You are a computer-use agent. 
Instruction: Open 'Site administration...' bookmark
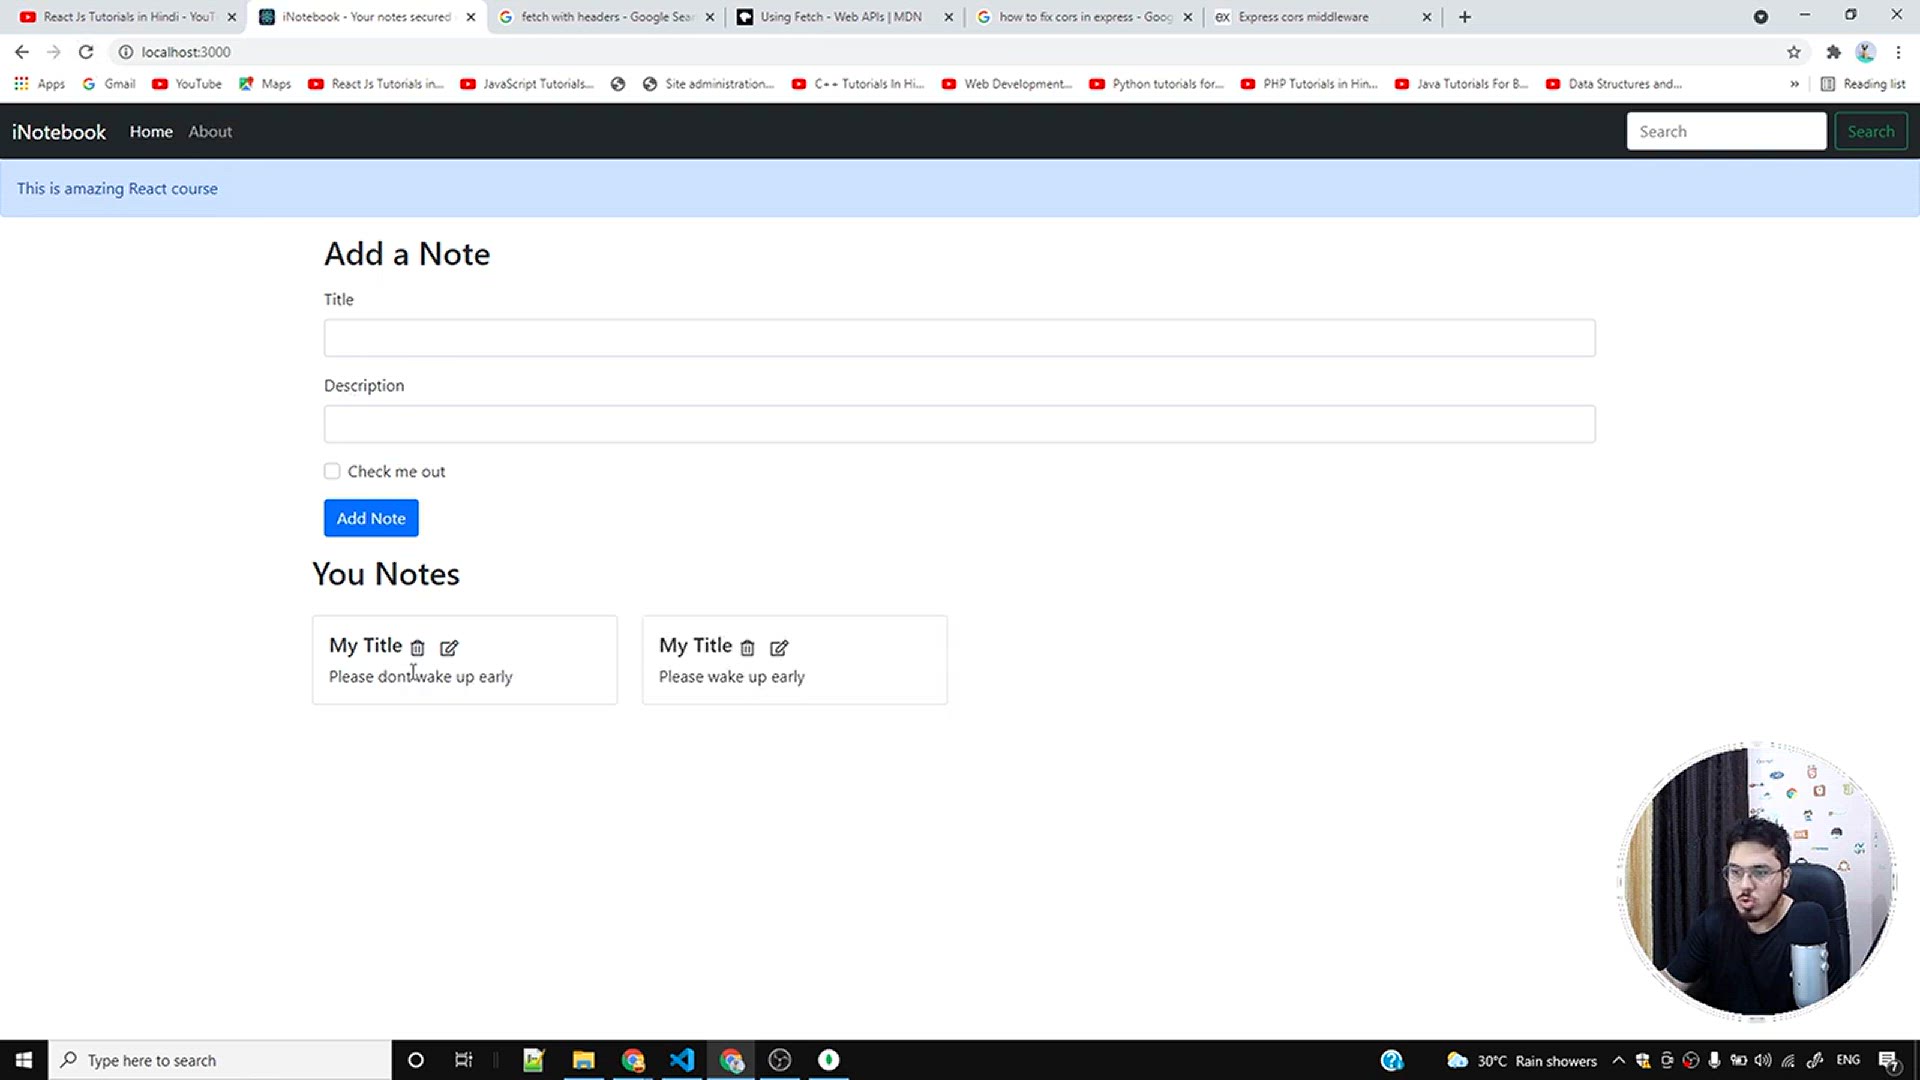(x=709, y=84)
